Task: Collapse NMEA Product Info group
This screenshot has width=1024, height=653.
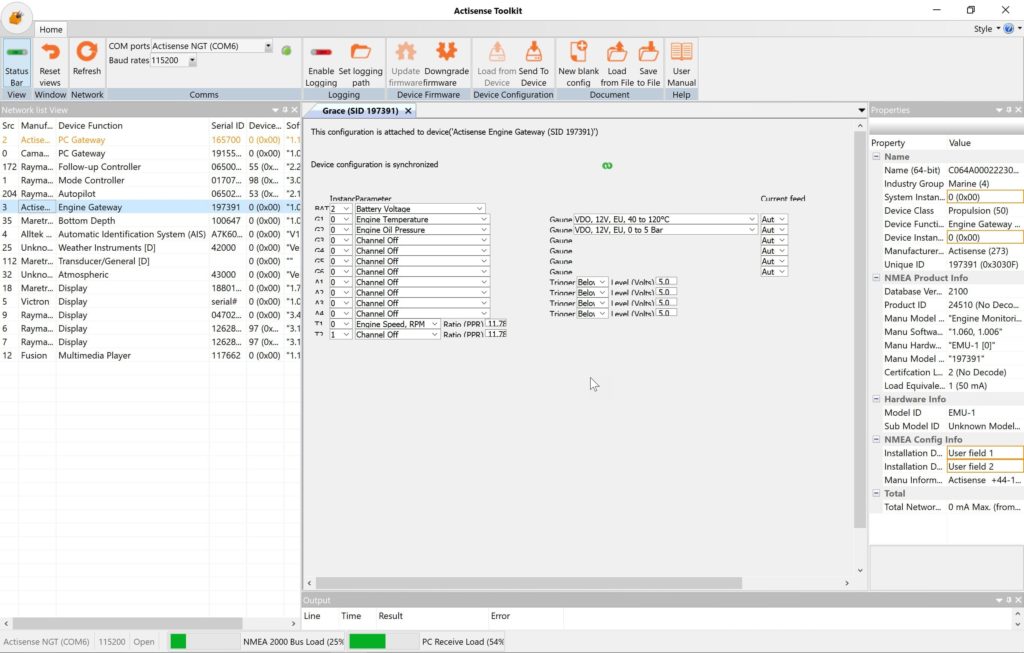Action: [x=876, y=278]
